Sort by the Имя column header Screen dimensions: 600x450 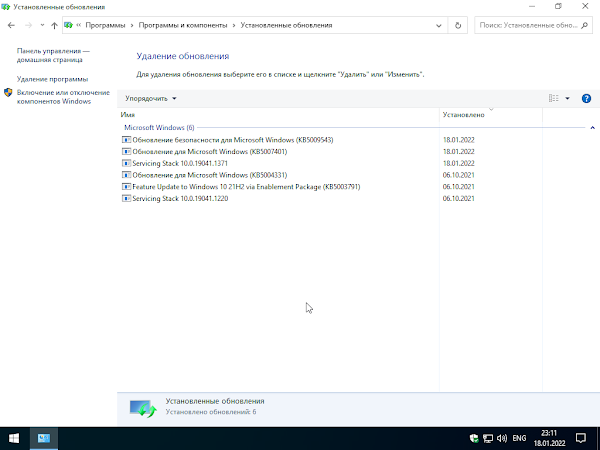click(278, 115)
